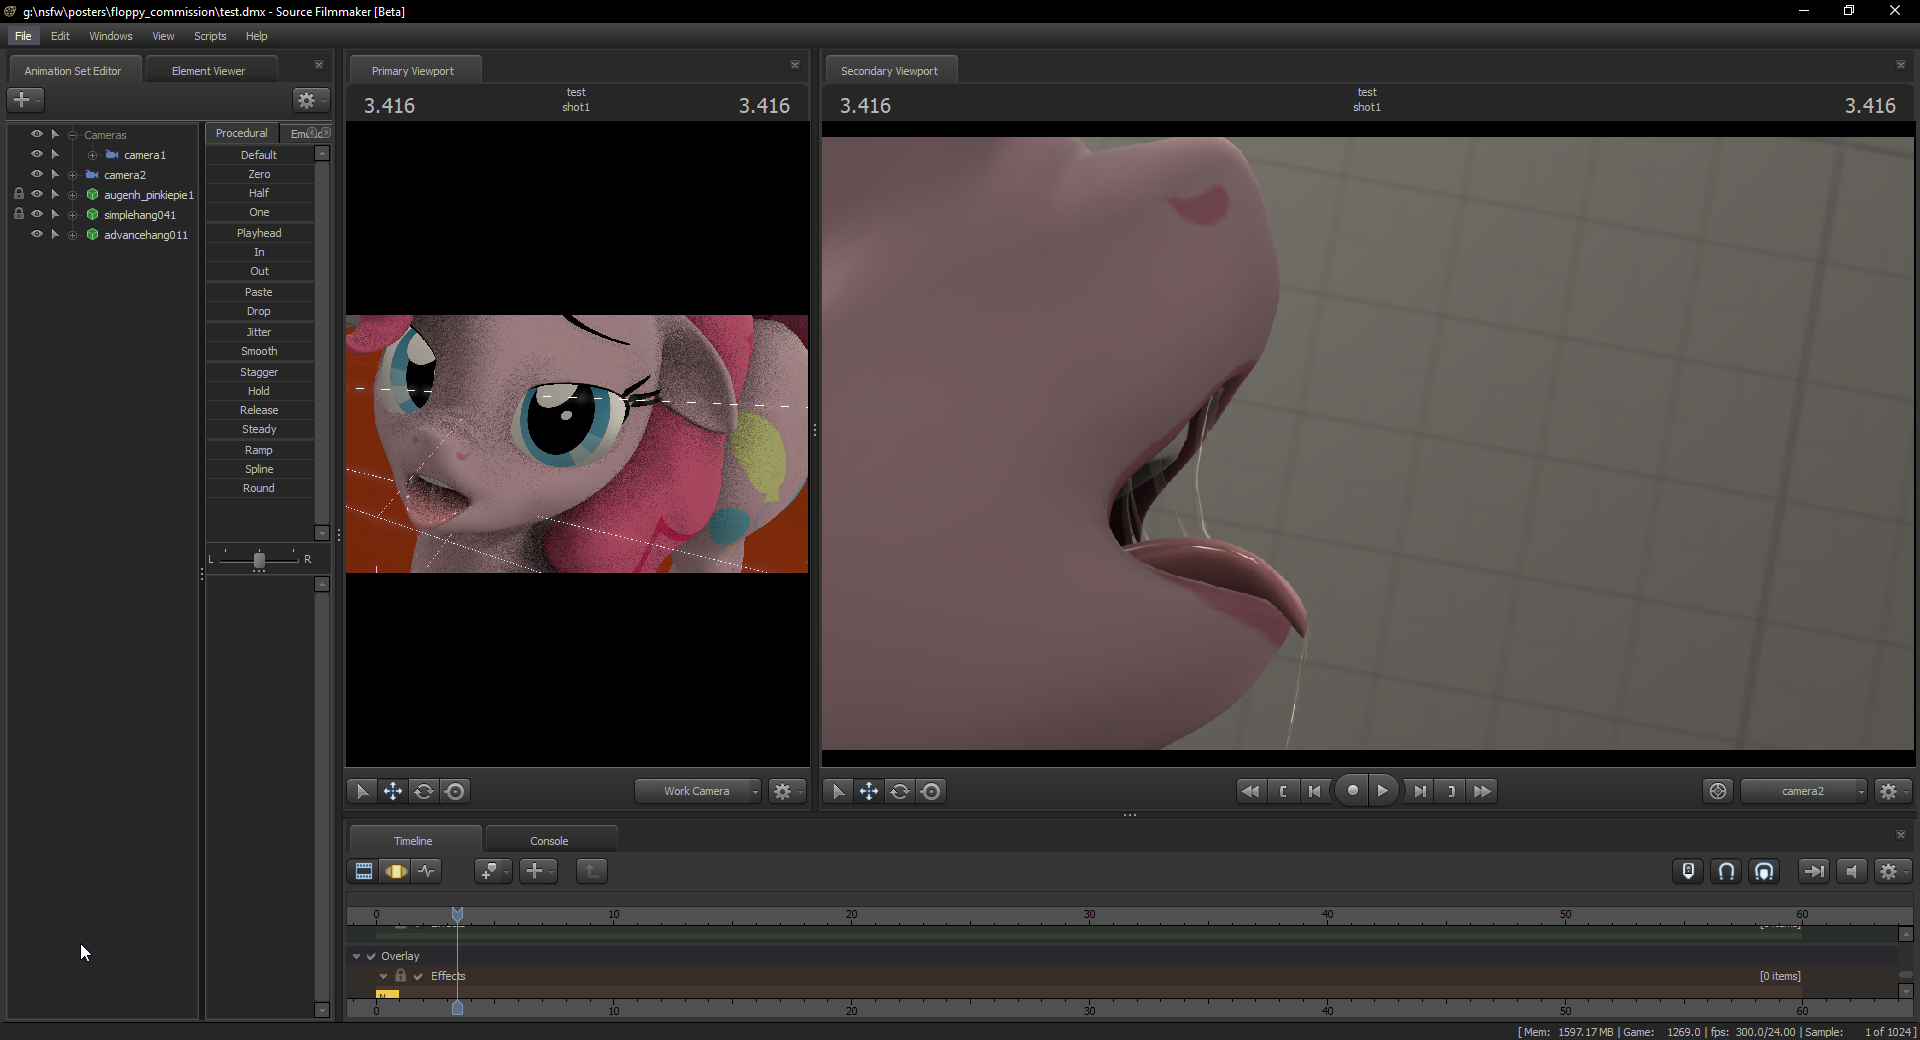Expand the simplehang041 tree node
This screenshot has width=1920, height=1040.
pos(73,215)
